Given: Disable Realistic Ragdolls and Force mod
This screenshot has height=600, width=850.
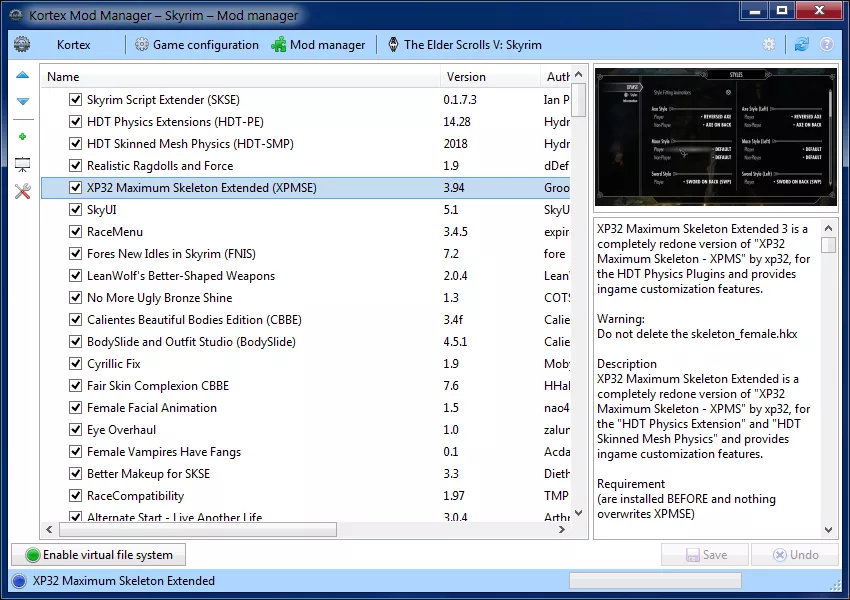Looking at the screenshot, I should 75,165.
